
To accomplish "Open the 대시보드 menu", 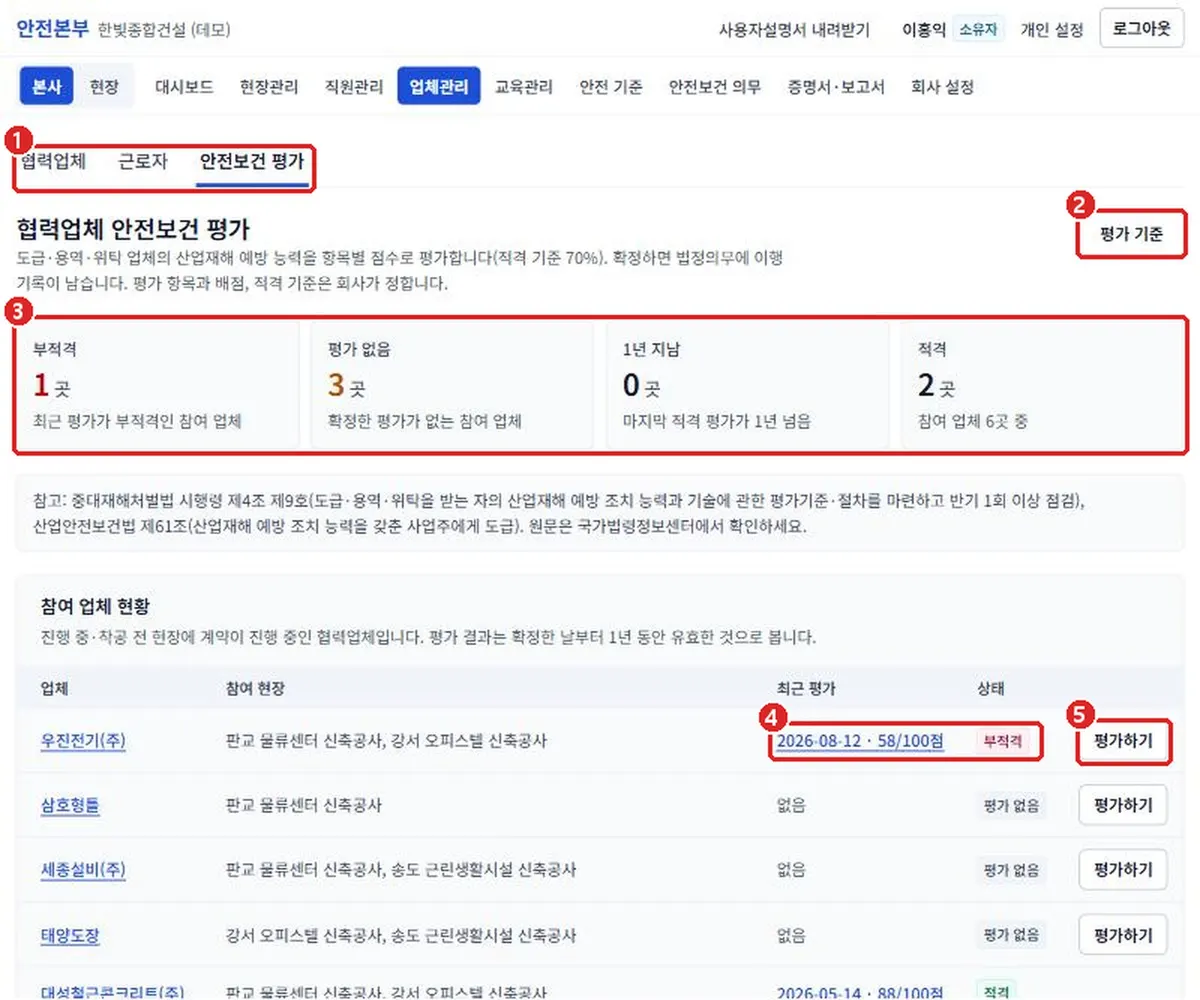I will pos(184,87).
